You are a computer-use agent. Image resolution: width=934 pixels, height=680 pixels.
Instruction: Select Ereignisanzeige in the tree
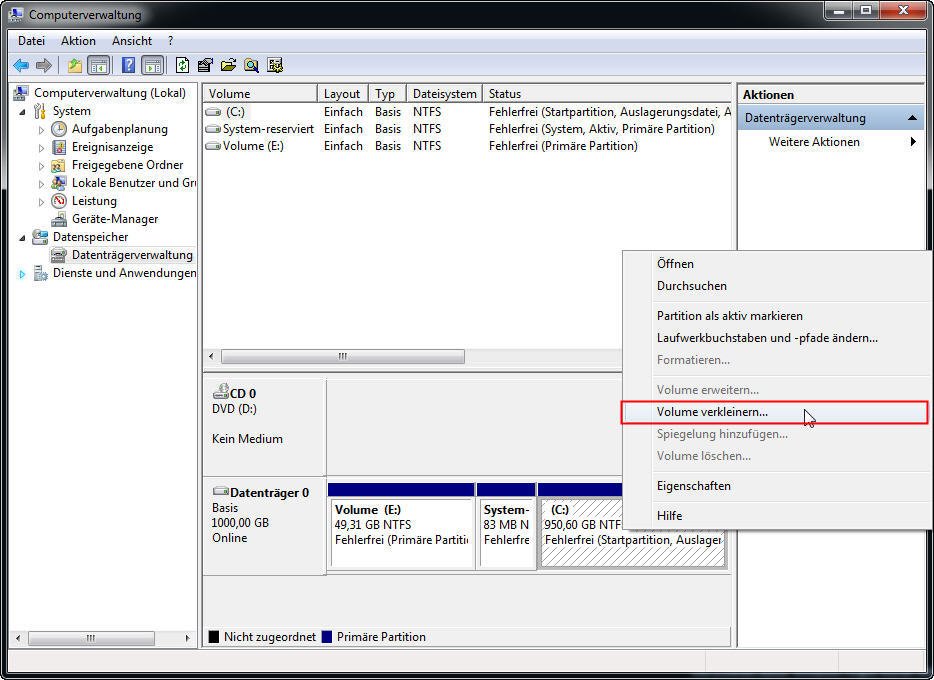(x=113, y=147)
